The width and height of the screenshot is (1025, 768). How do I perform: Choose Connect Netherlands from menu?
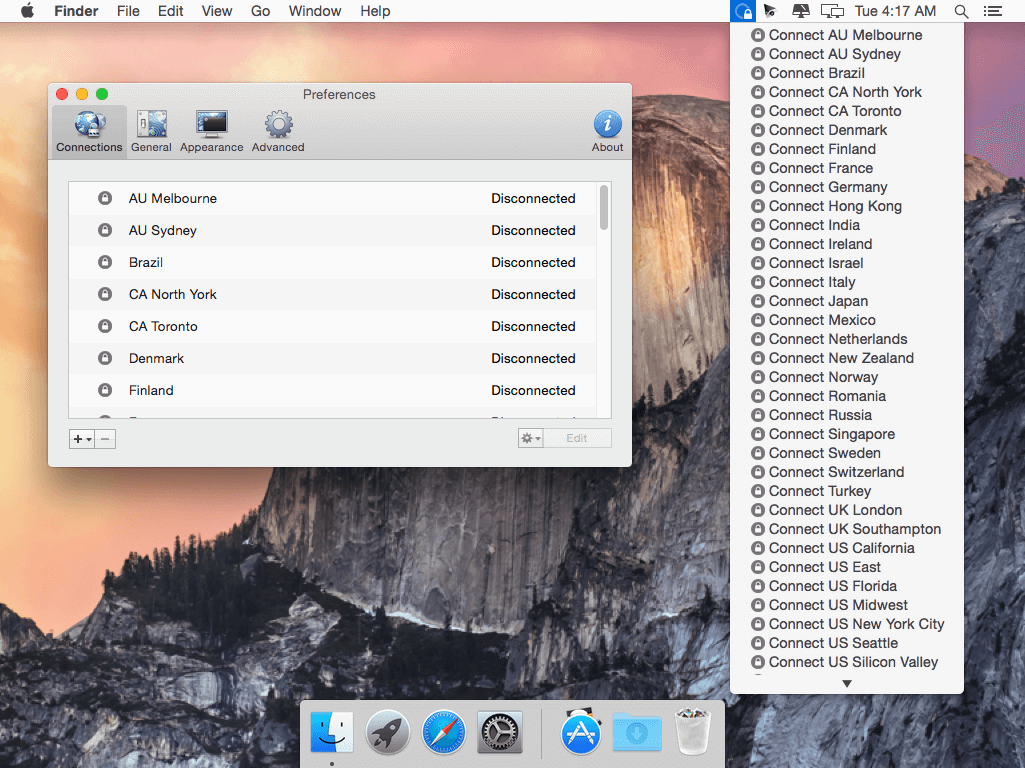[847, 339]
